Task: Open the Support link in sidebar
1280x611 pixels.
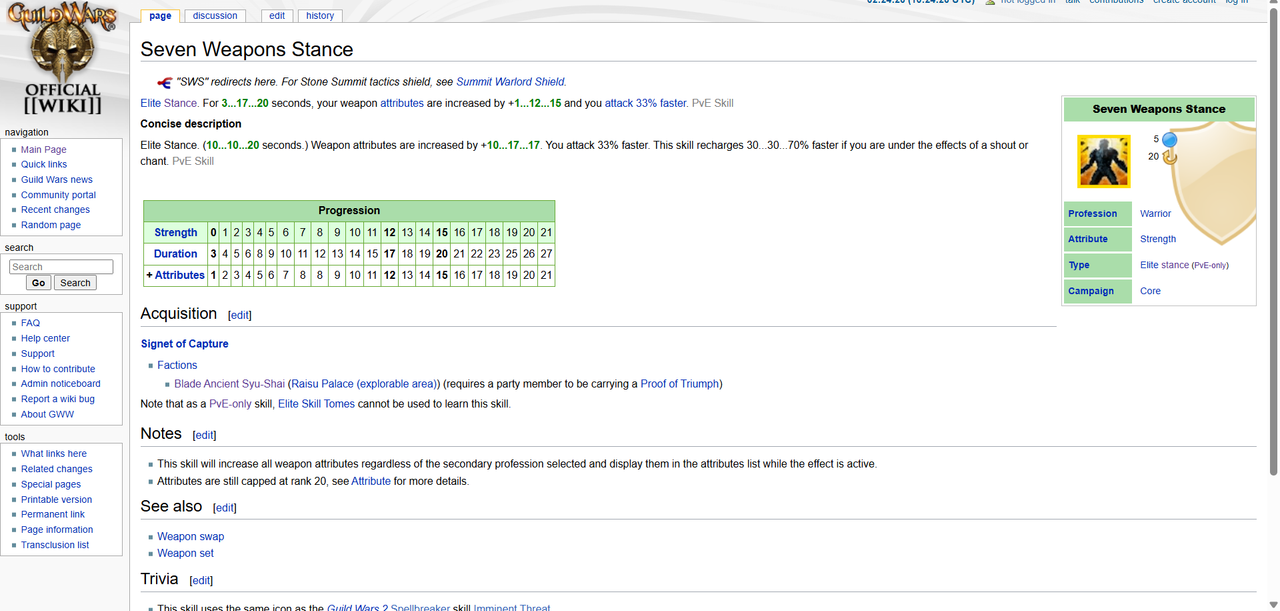Action: click(38, 354)
